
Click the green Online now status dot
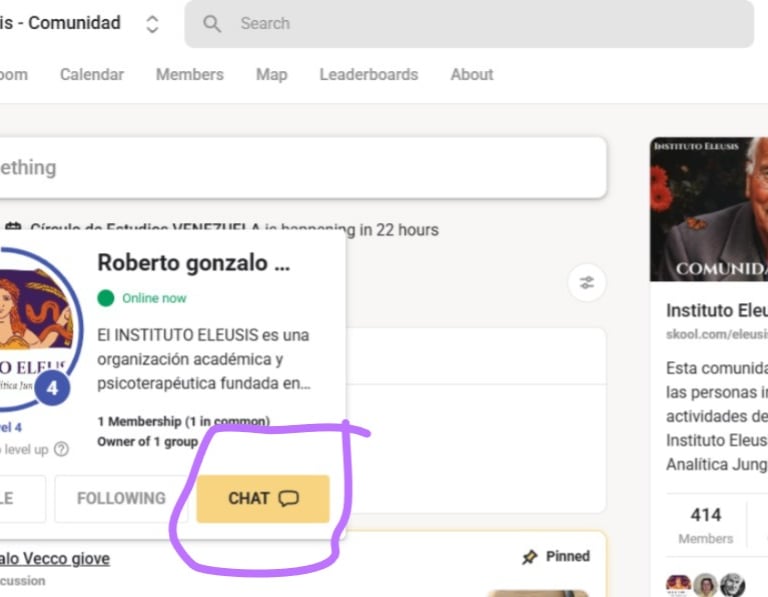[x=106, y=298]
